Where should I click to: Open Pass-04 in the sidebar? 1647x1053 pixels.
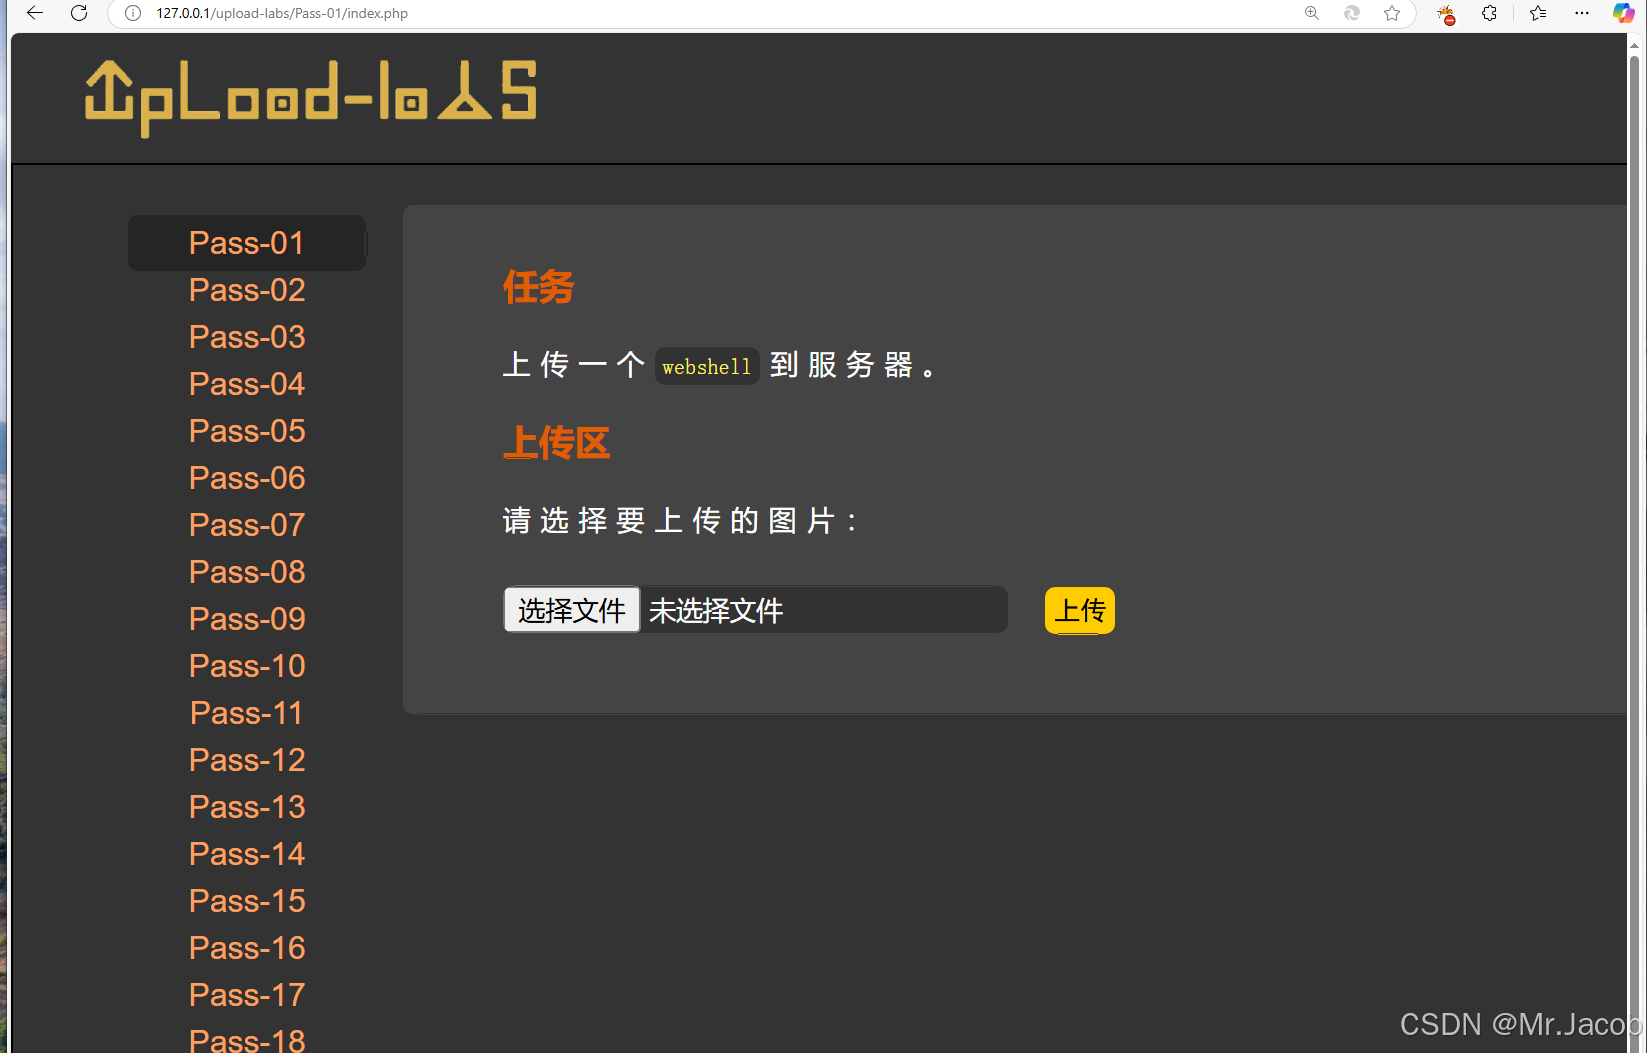coord(247,384)
